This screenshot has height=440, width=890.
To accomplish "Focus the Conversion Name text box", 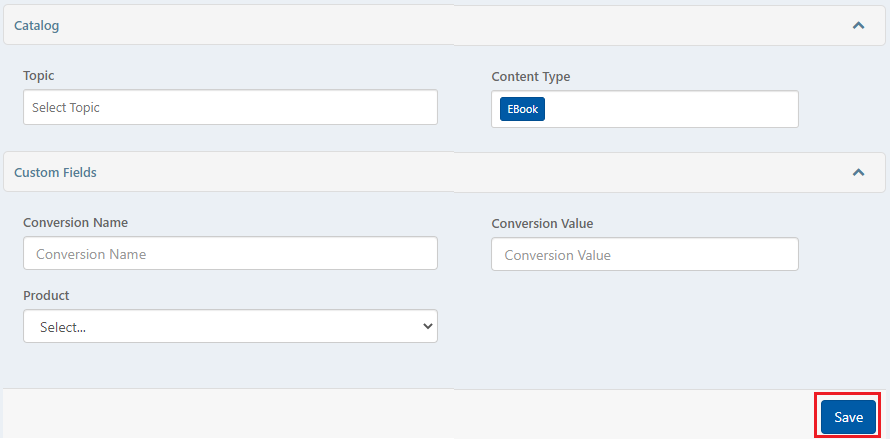I will (230, 253).
